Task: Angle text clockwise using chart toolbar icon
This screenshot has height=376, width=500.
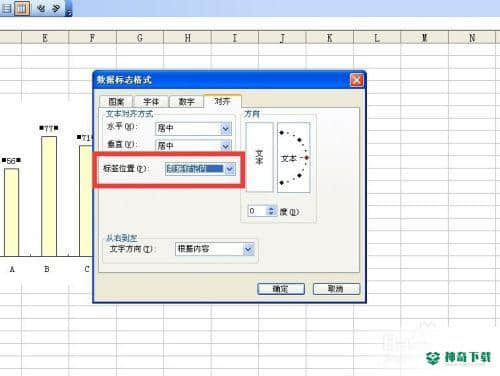Action: [41, 8]
